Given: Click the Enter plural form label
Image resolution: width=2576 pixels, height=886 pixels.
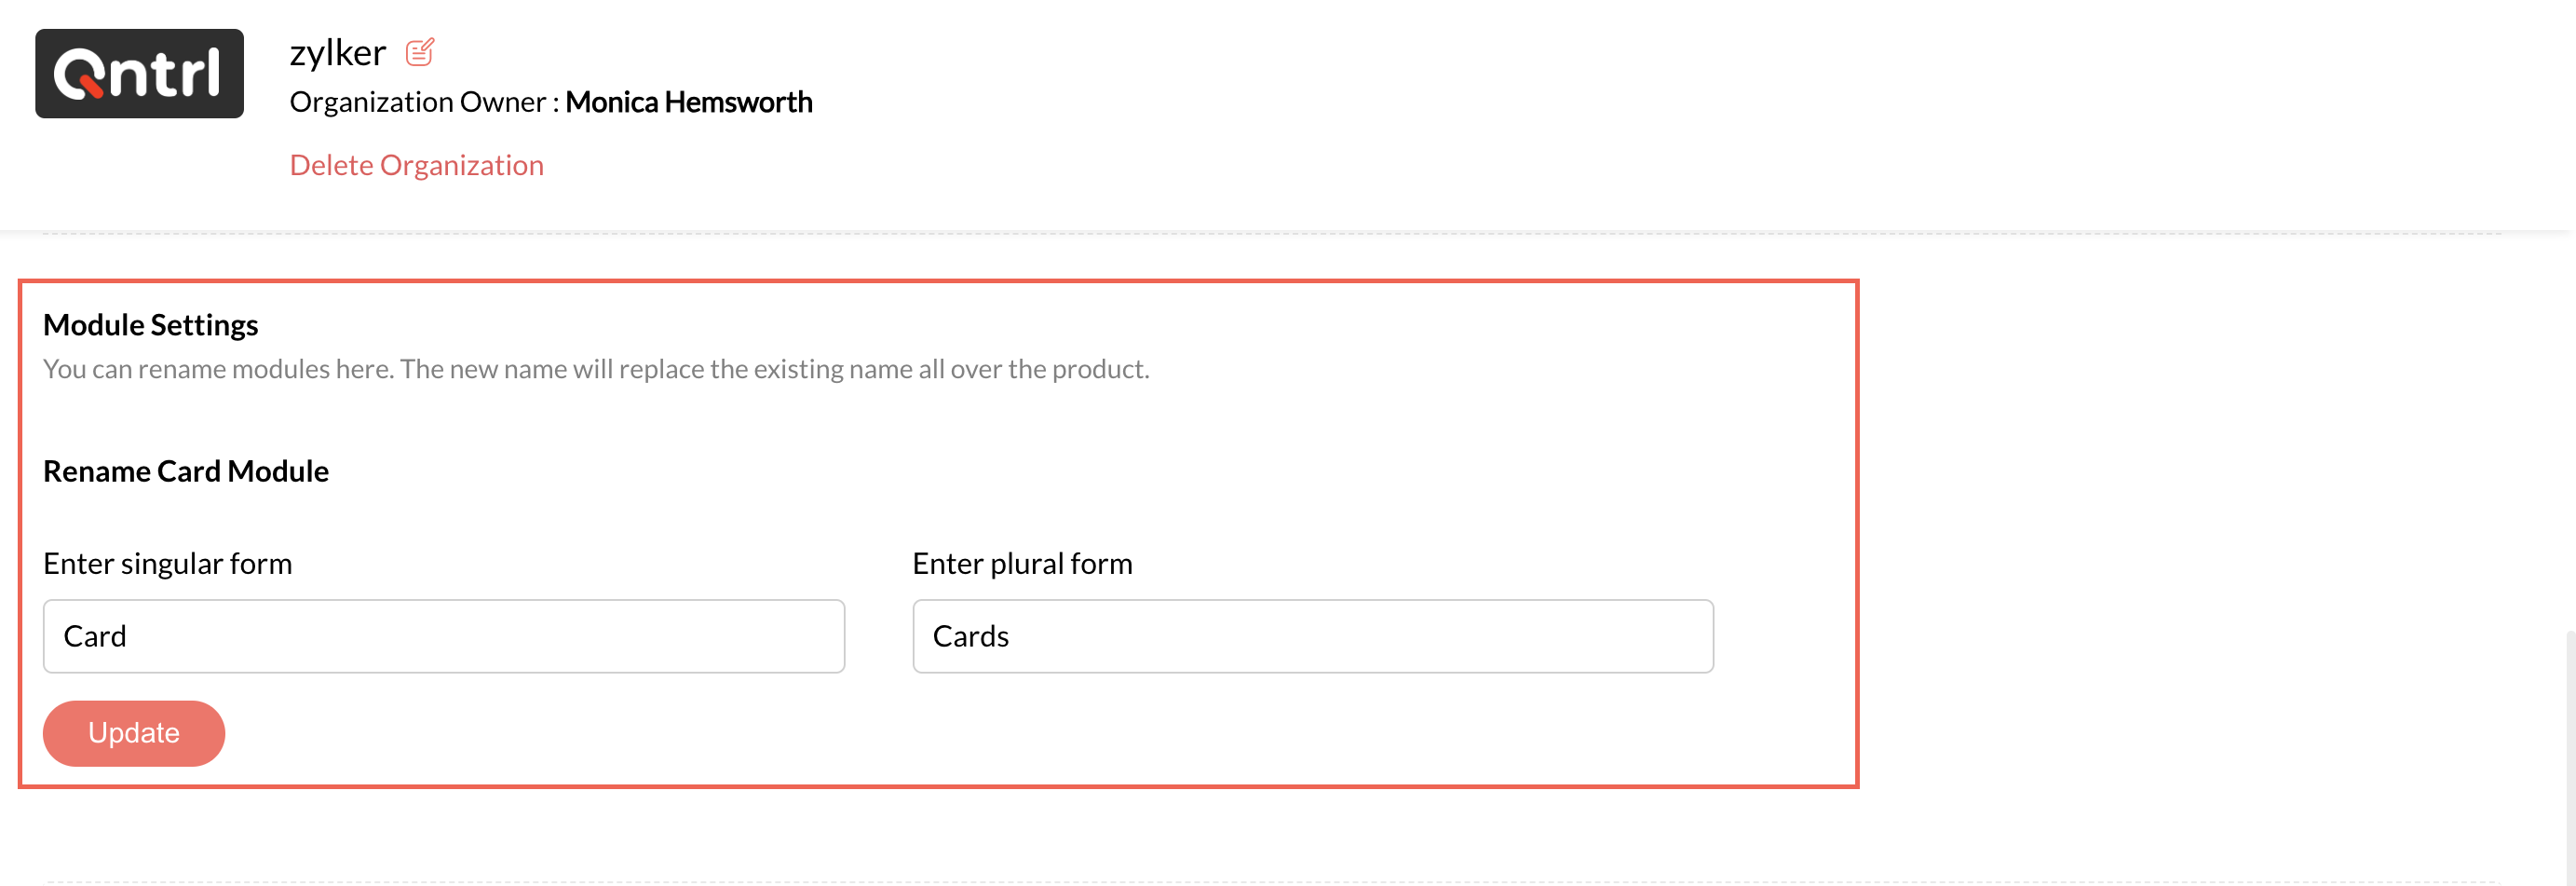Looking at the screenshot, I should pos(1022,564).
